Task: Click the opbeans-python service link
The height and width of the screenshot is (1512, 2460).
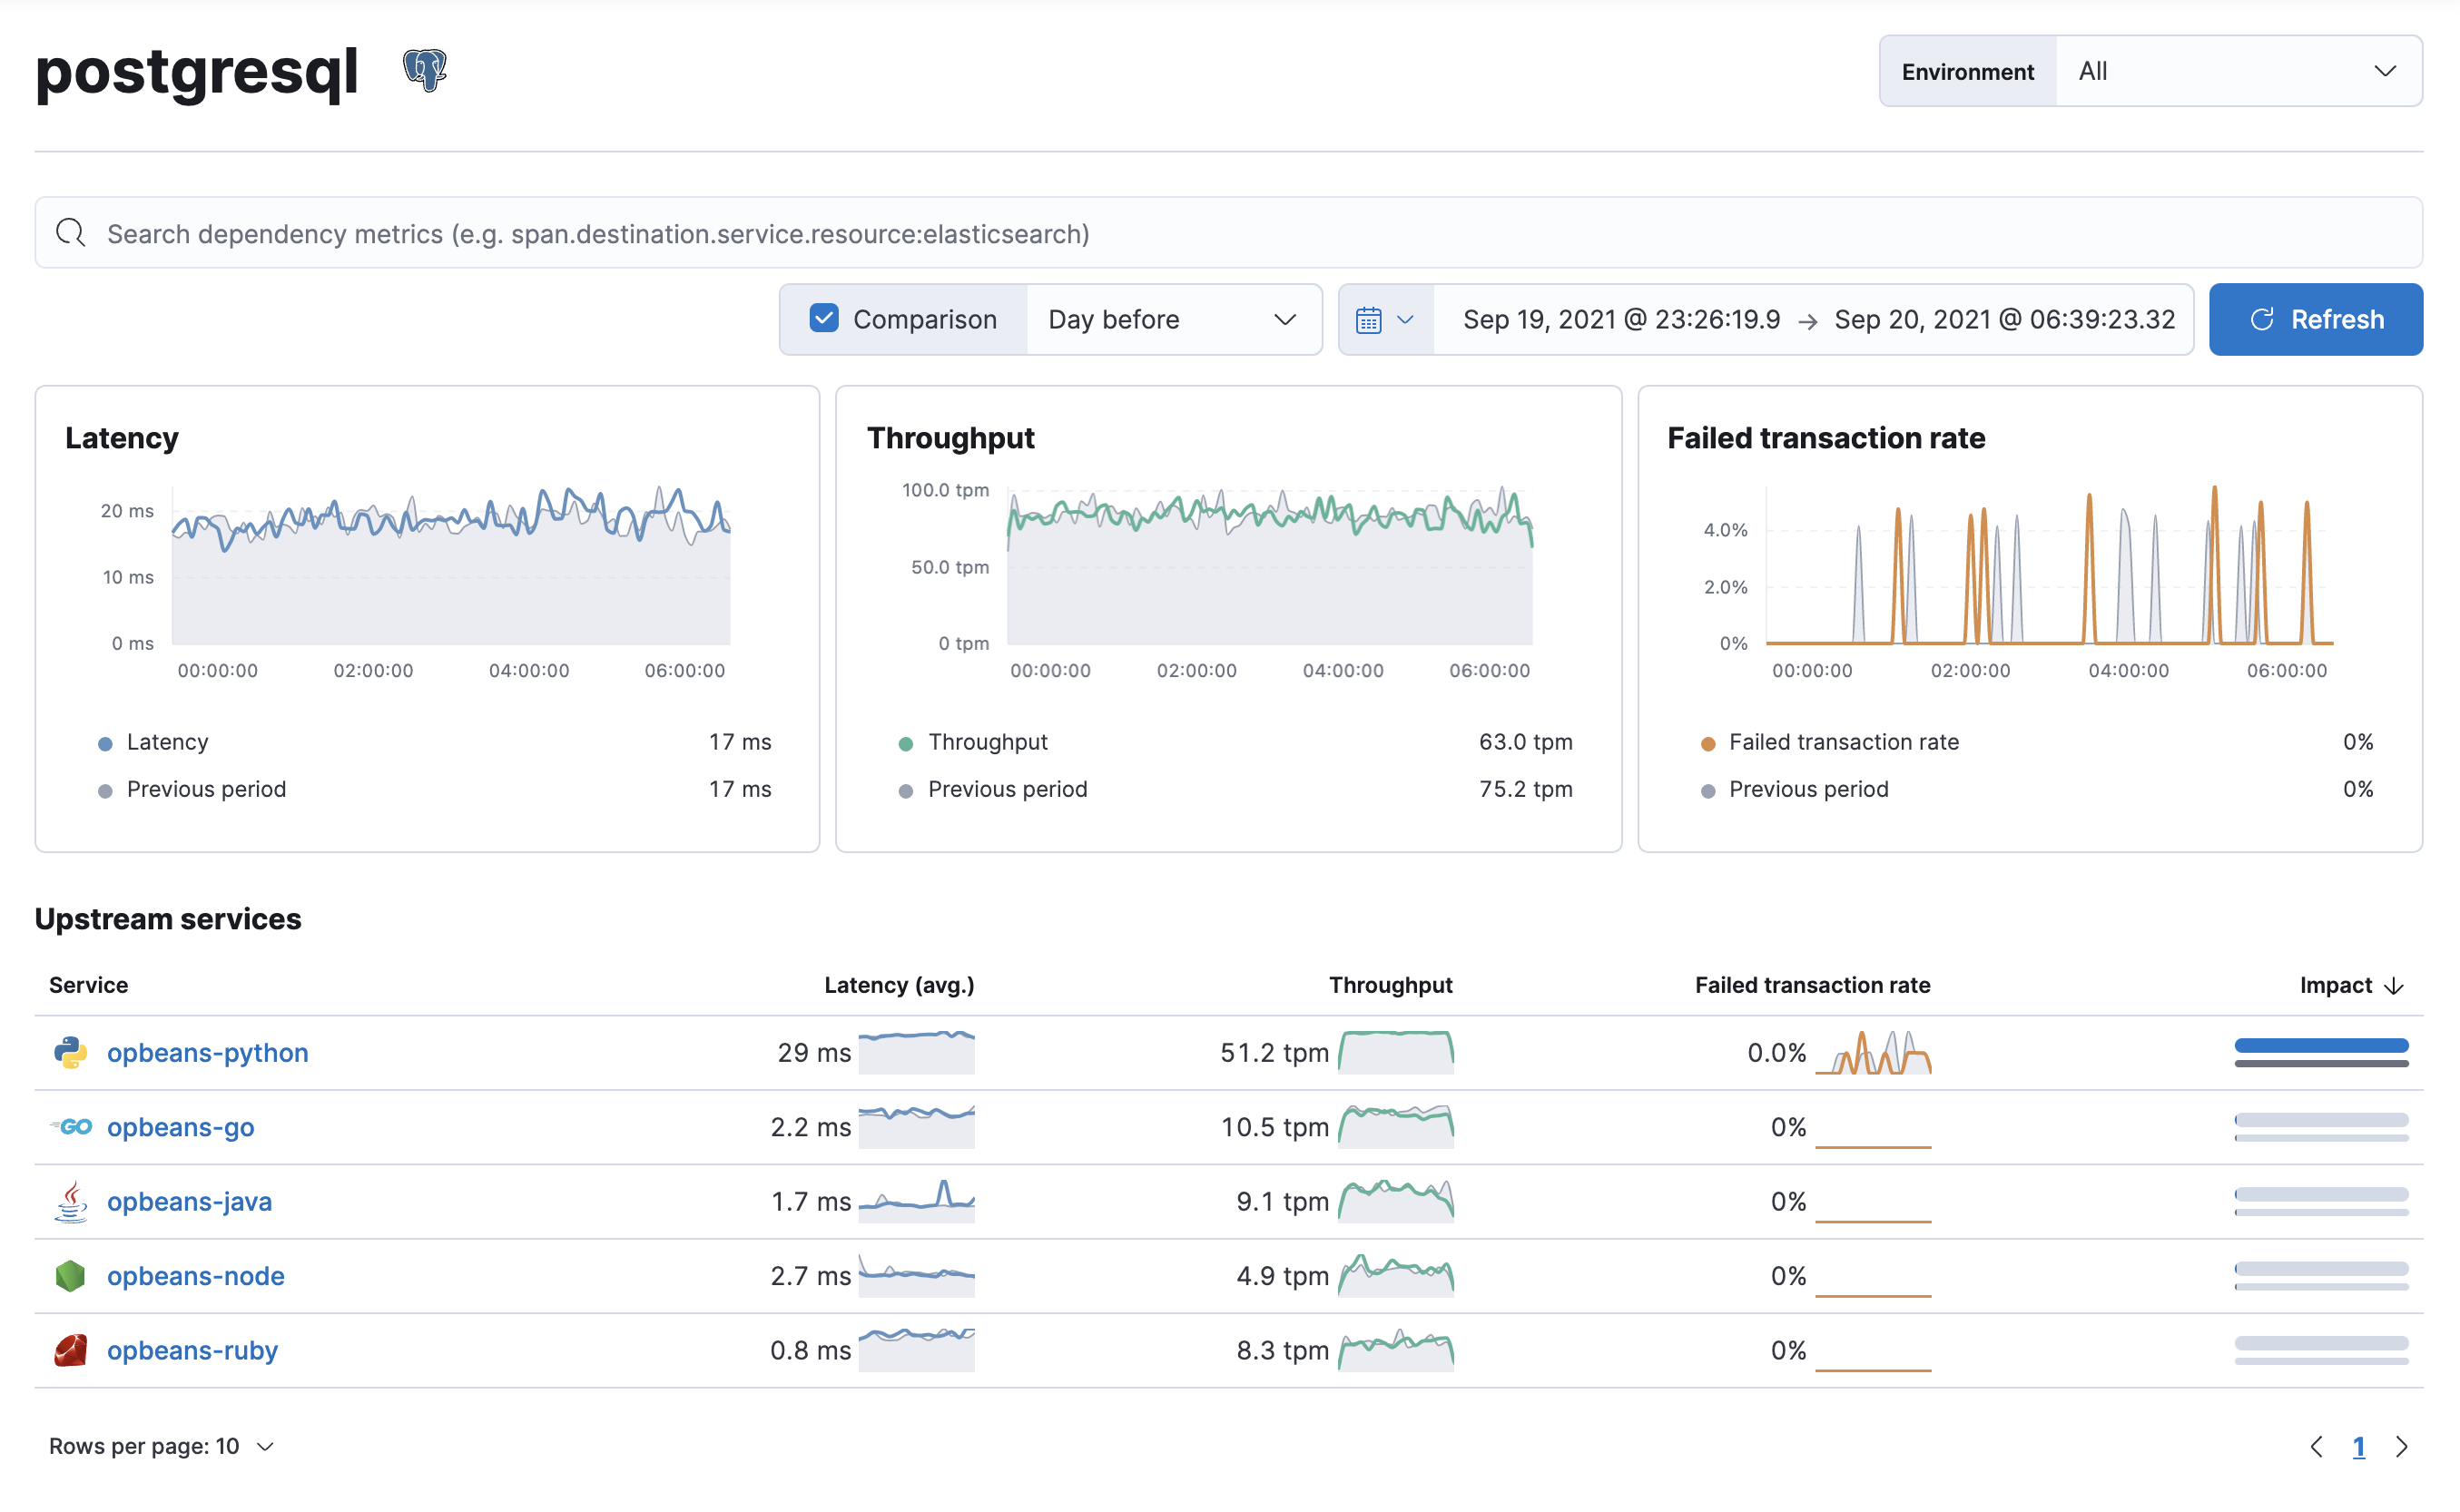Action: click(x=205, y=1052)
